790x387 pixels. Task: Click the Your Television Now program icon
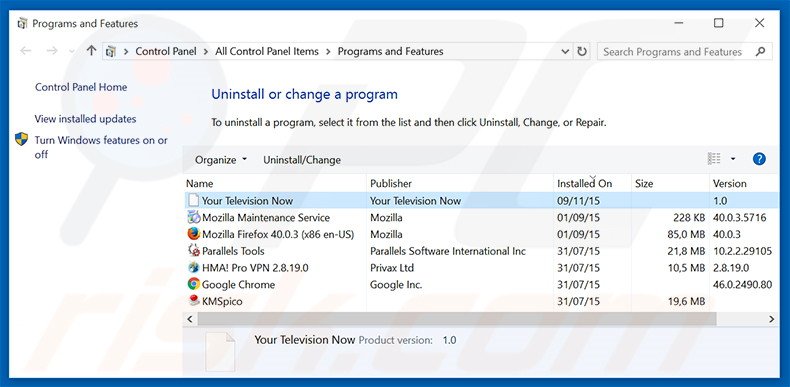(x=193, y=201)
